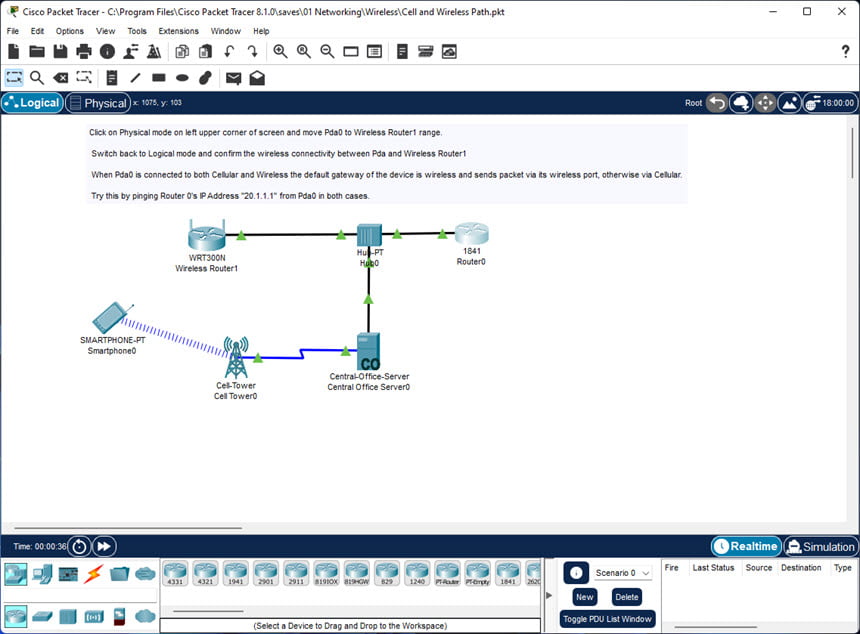This screenshot has height=634, width=860.
Task: Activate the Select tool
Action: [14, 78]
